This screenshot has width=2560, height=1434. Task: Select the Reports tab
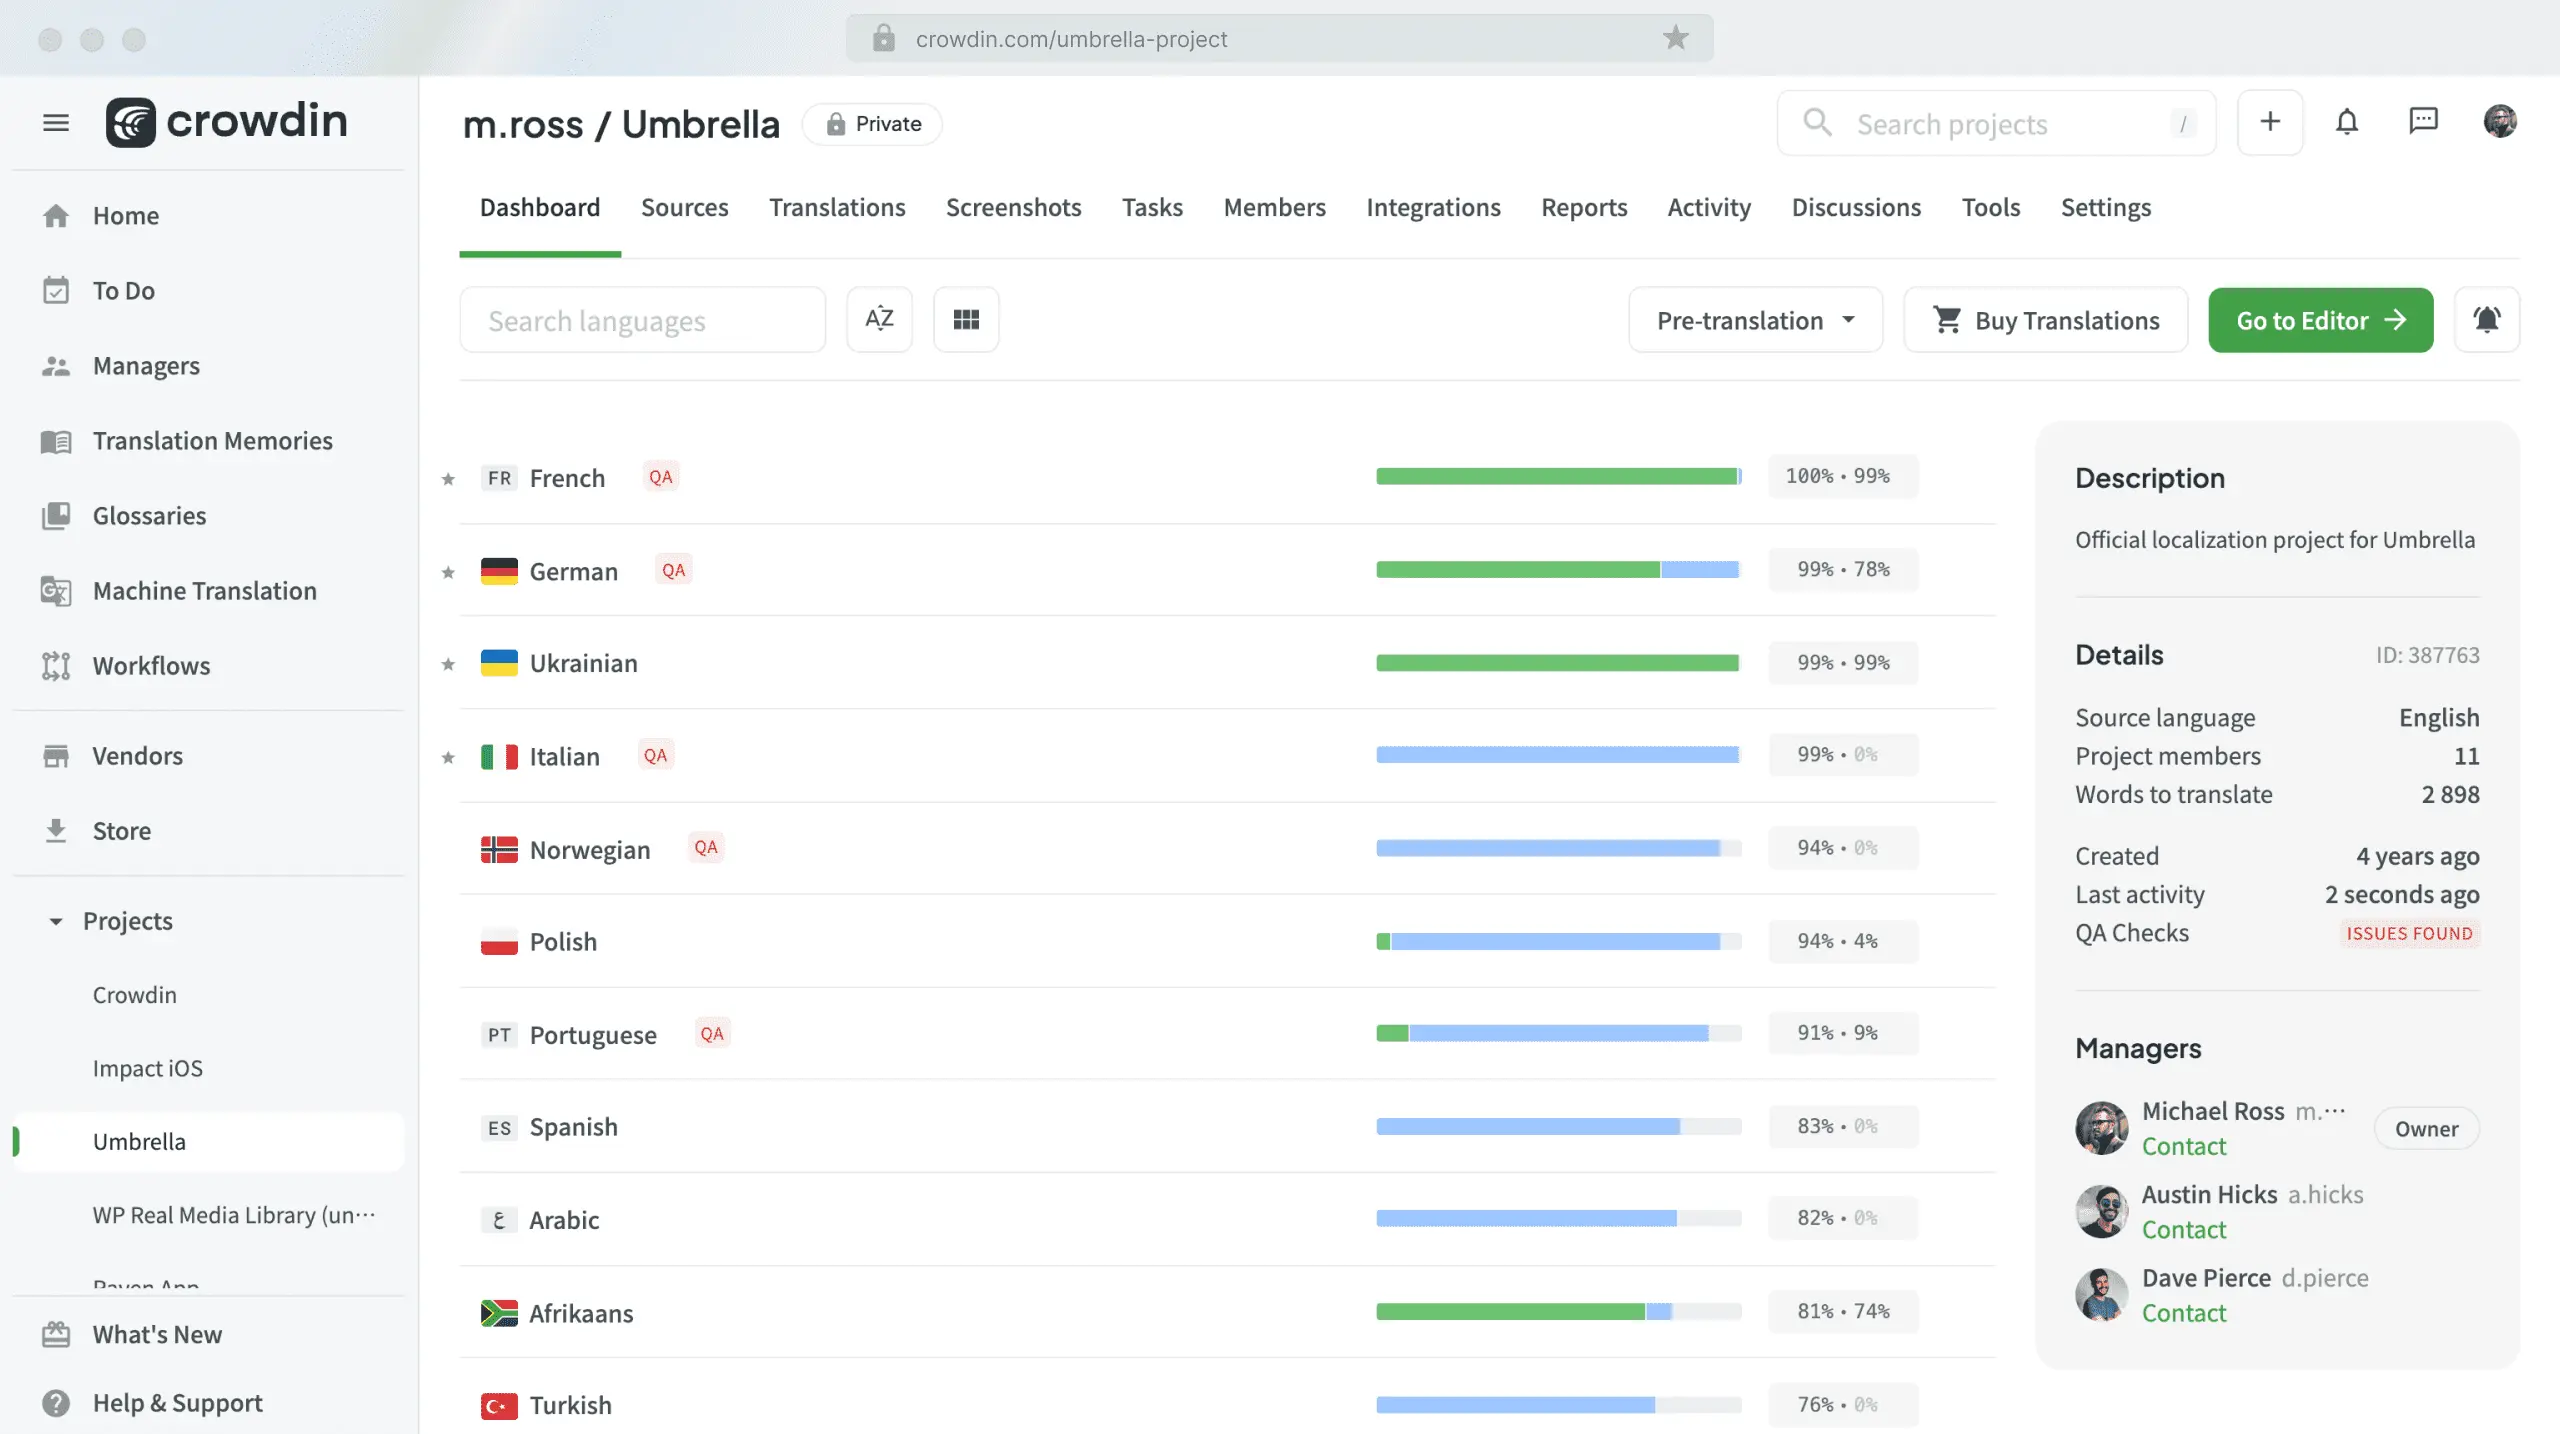(1584, 207)
